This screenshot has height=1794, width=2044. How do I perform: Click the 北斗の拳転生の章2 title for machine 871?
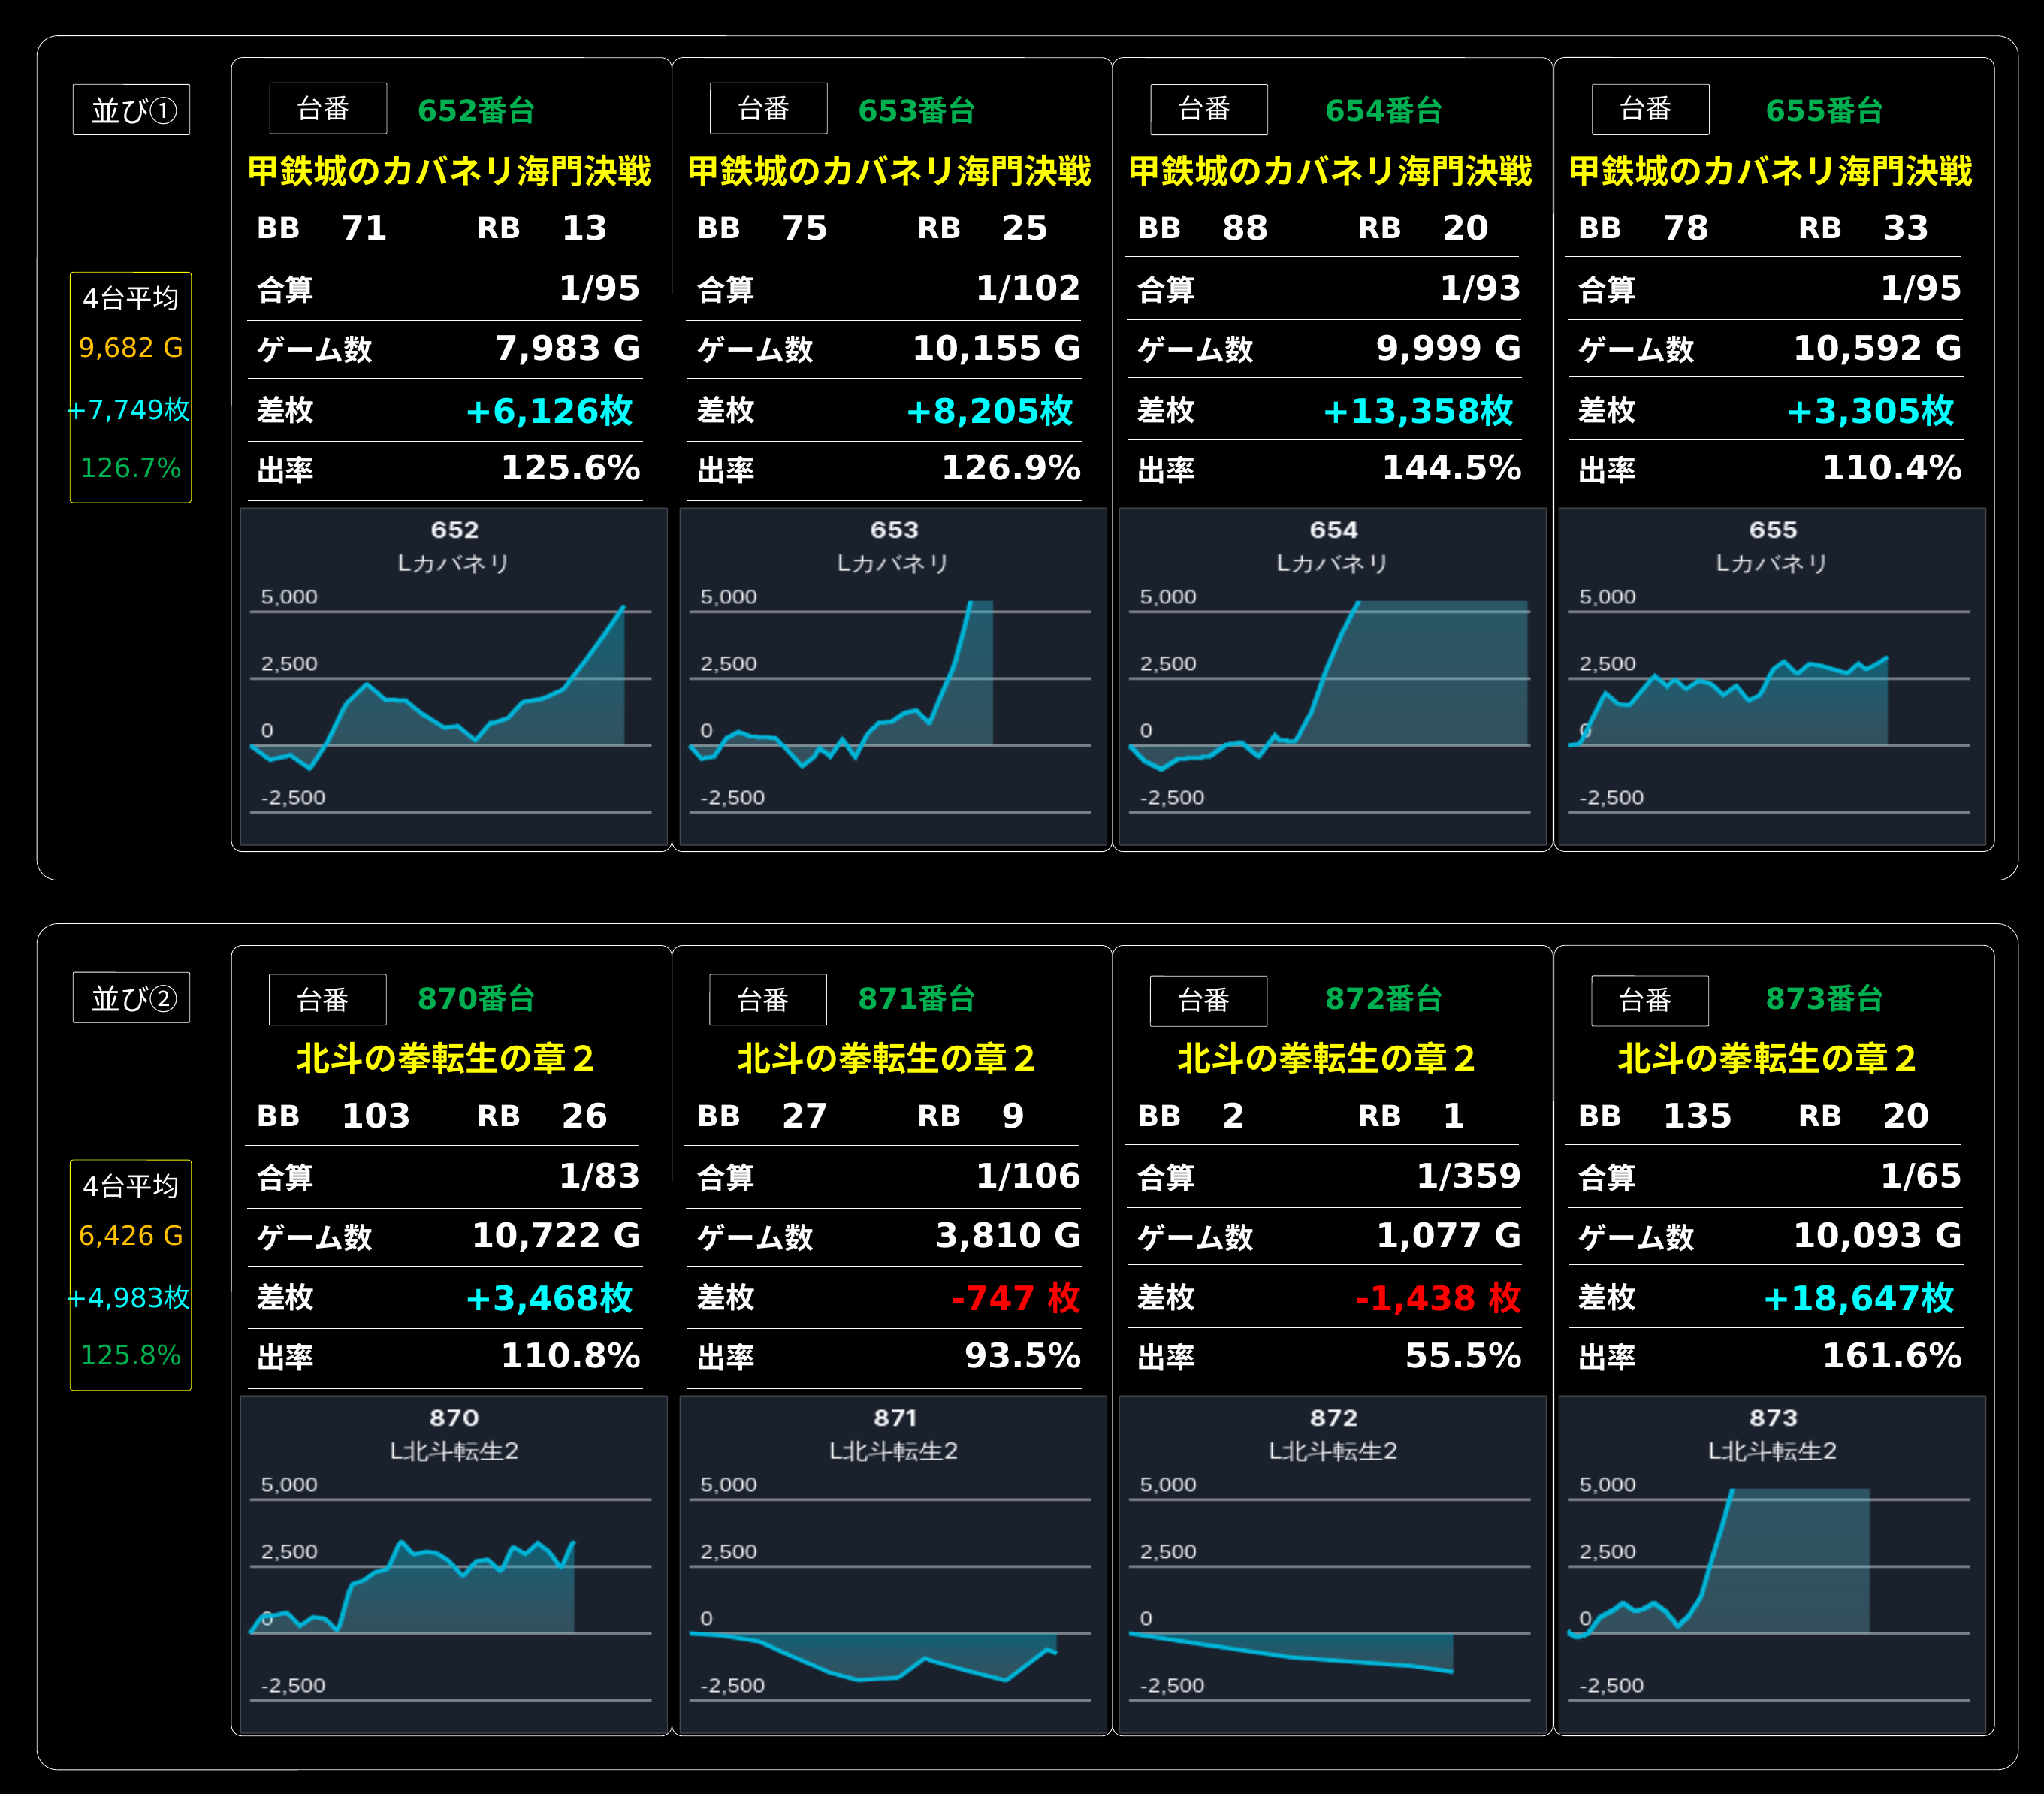click(x=886, y=1058)
